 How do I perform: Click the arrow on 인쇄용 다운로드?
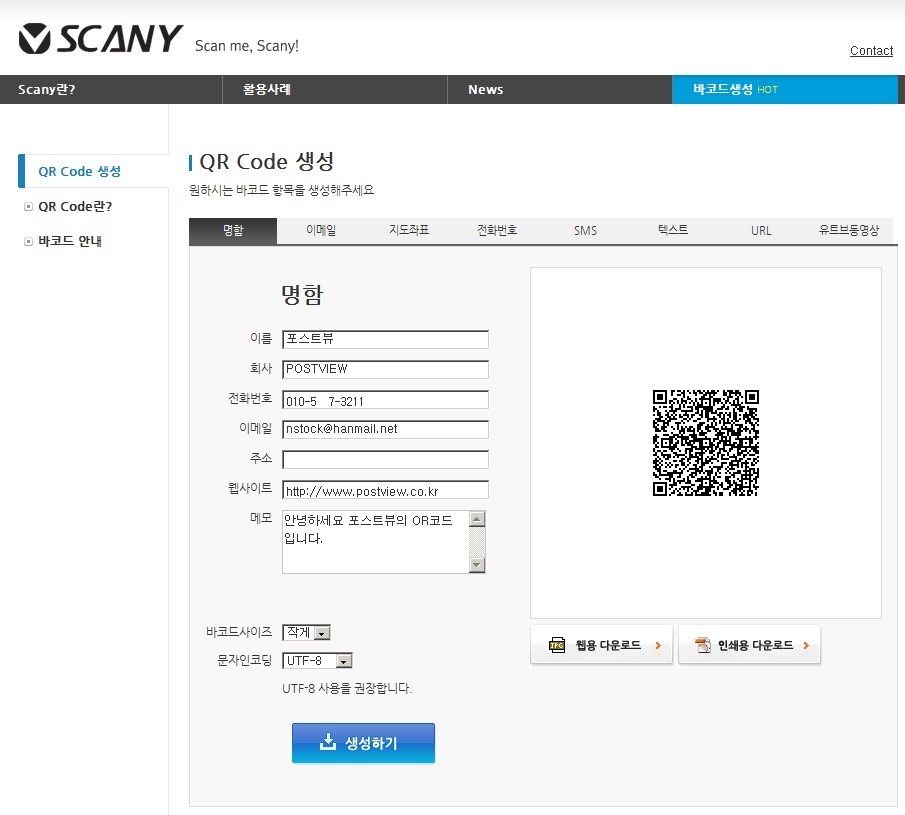tap(806, 645)
